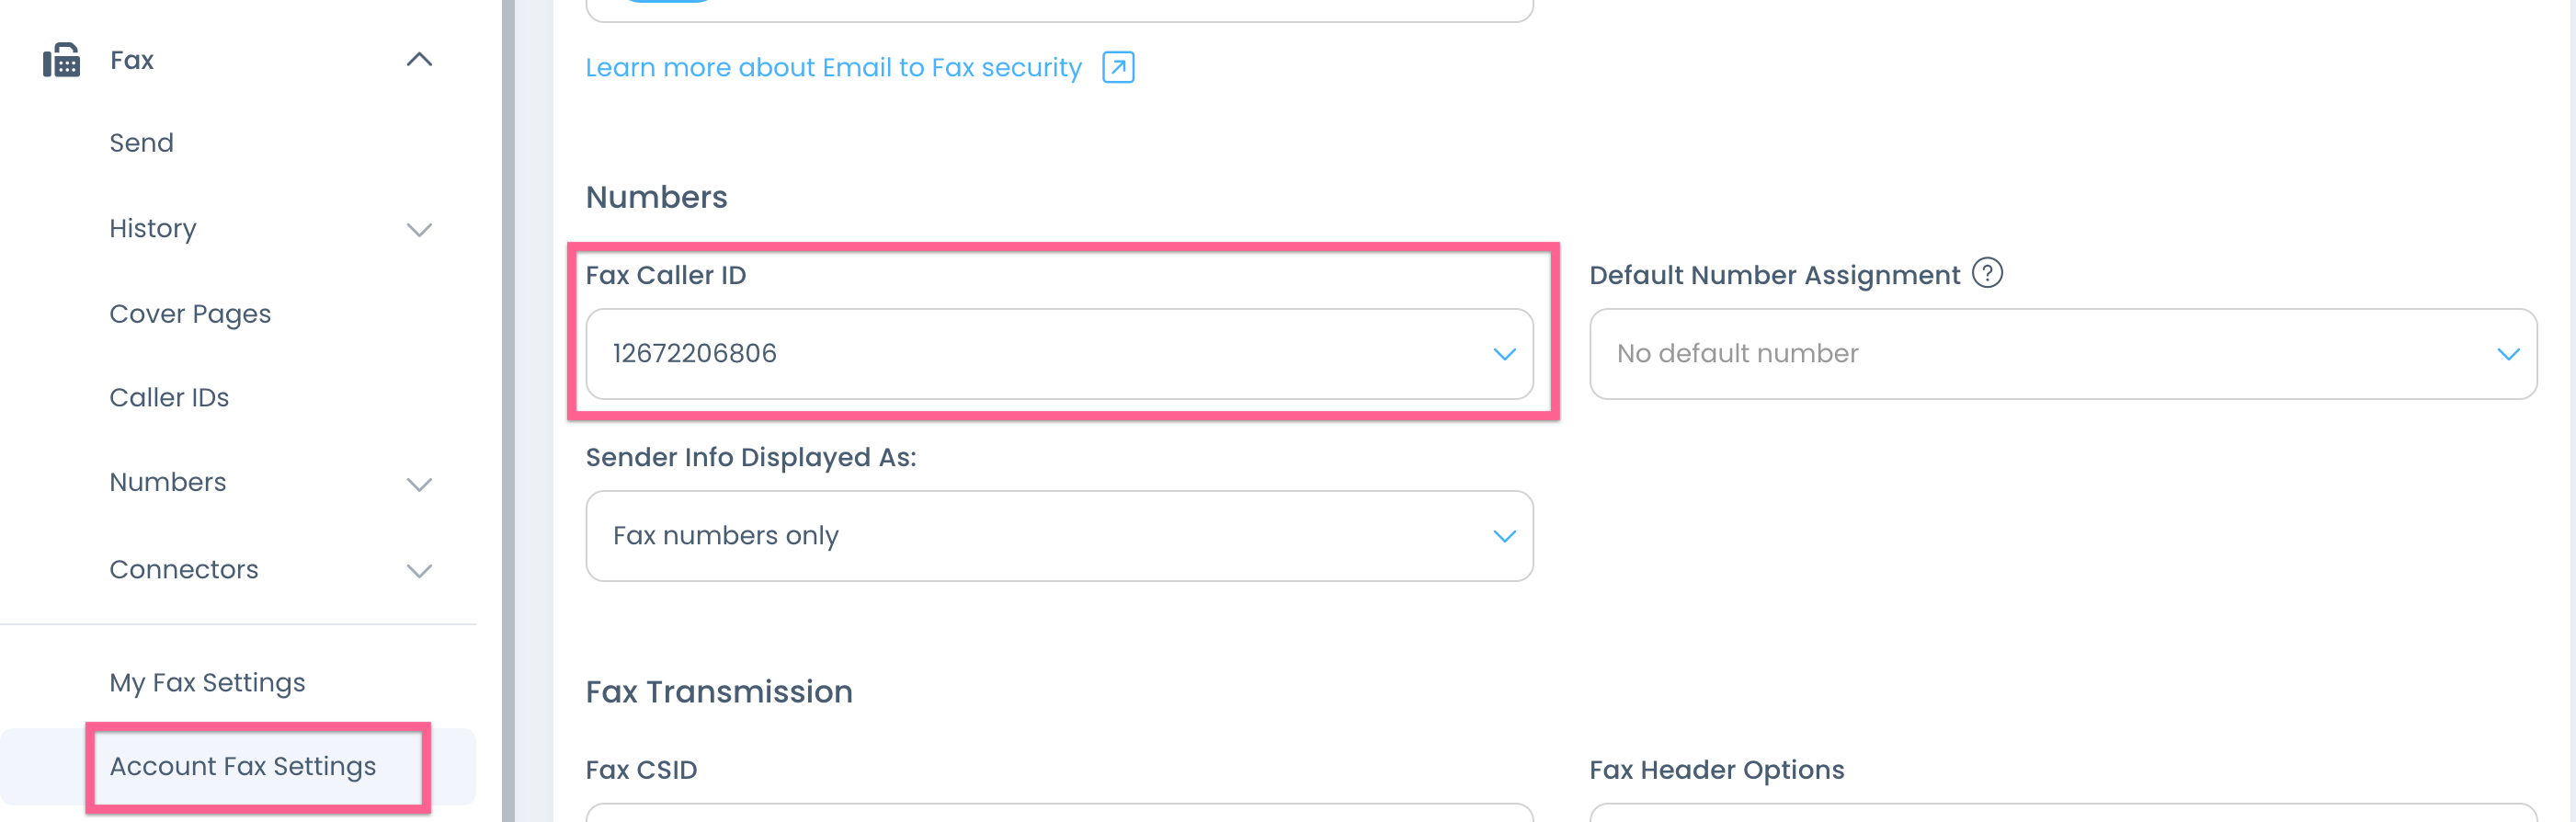The width and height of the screenshot is (2576, 822).
Task: Select Account Fax Settings in sidebar
Action: (x=243, y=767)
